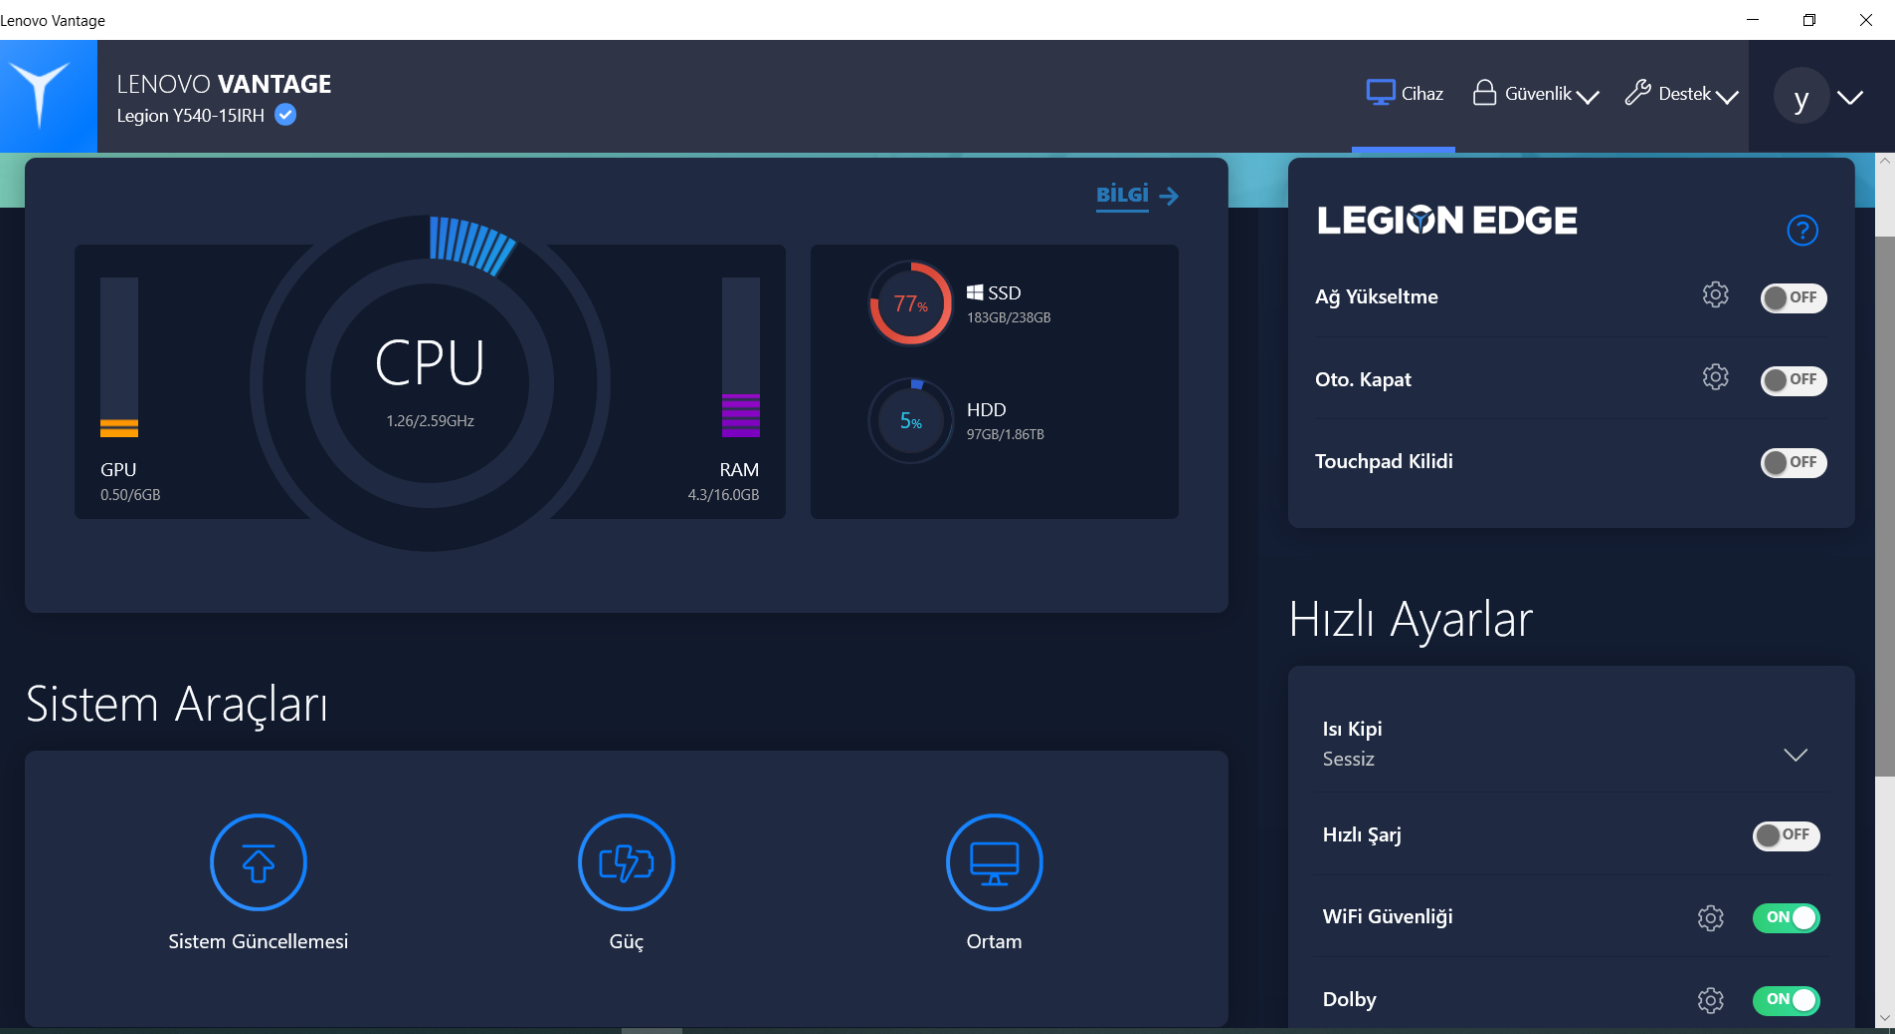Open the Güvenlik menu

tap(1536, 94)
